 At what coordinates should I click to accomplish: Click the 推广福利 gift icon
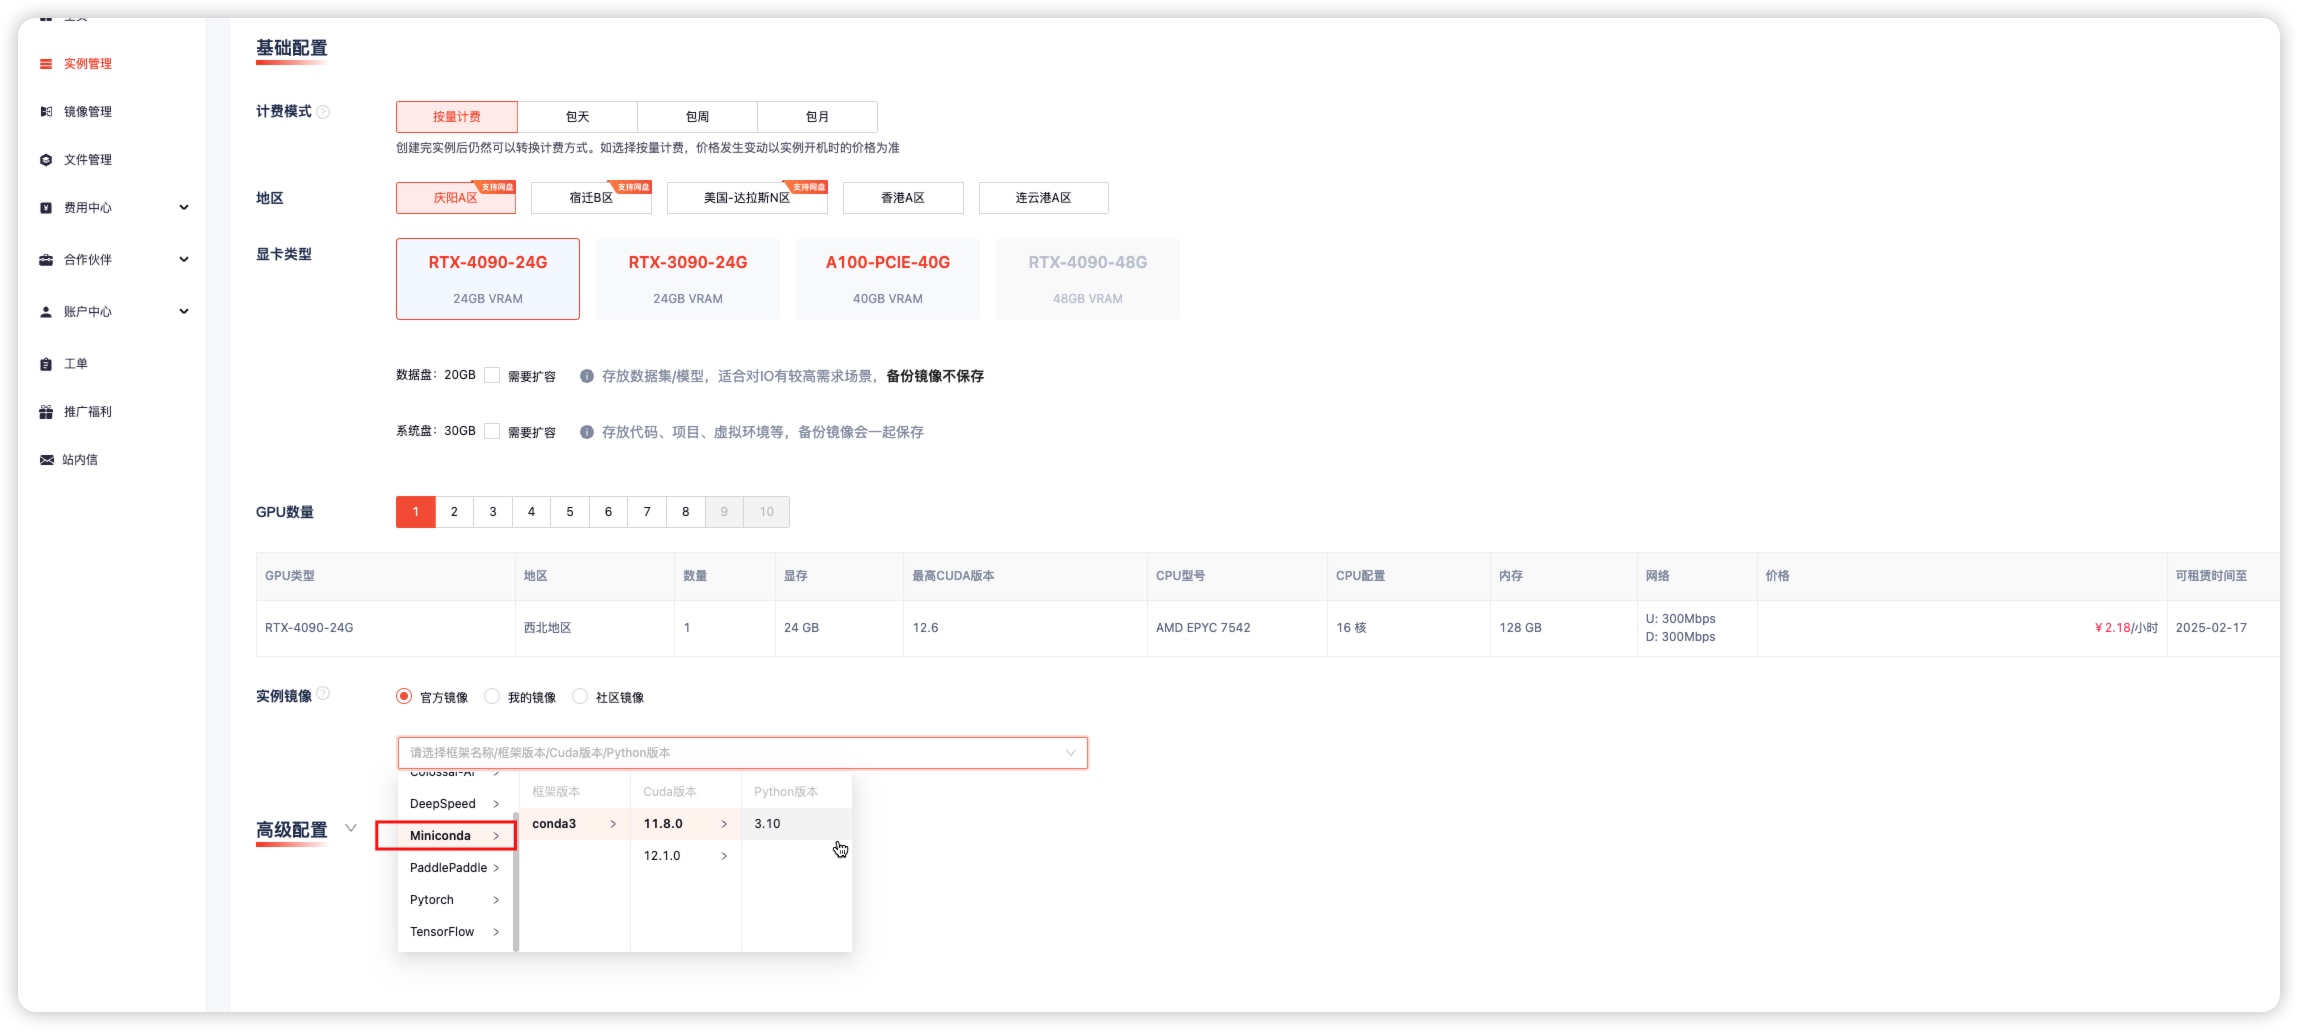click(46, 412)
